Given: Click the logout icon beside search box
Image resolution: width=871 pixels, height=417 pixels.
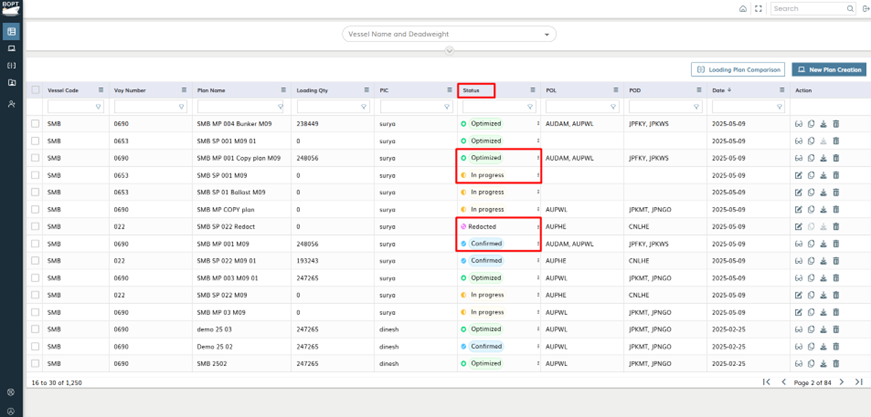Looking at the screenshot, I should (865, 9).
